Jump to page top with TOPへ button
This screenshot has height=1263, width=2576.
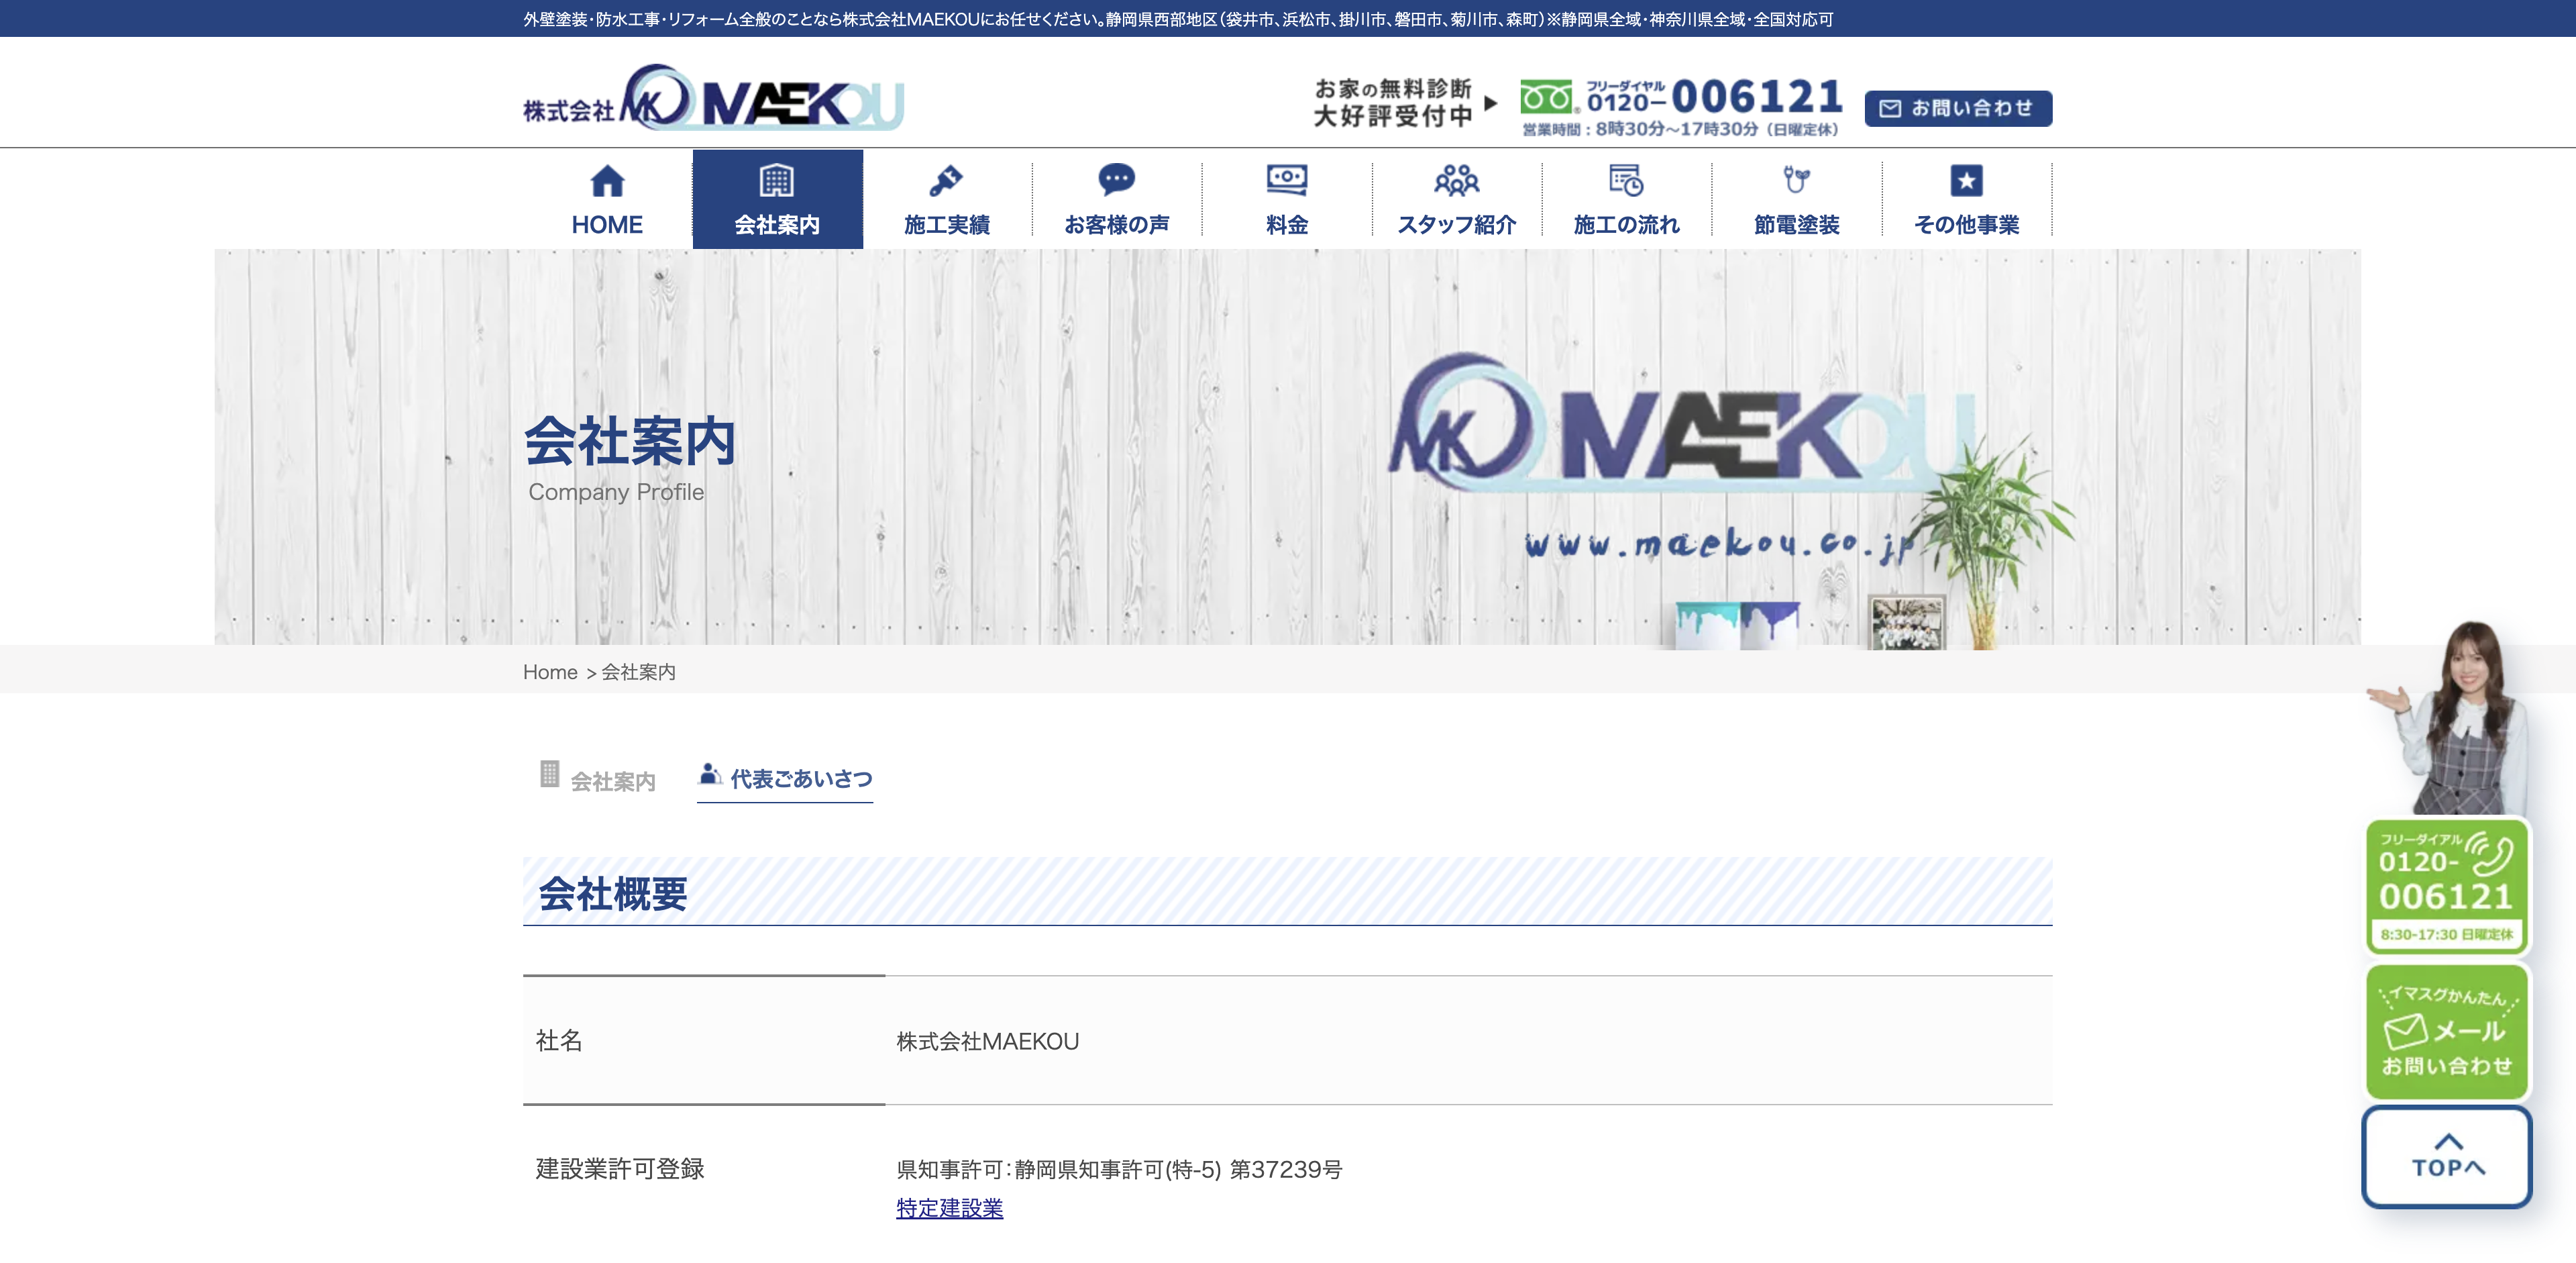coord(2446,1156)
